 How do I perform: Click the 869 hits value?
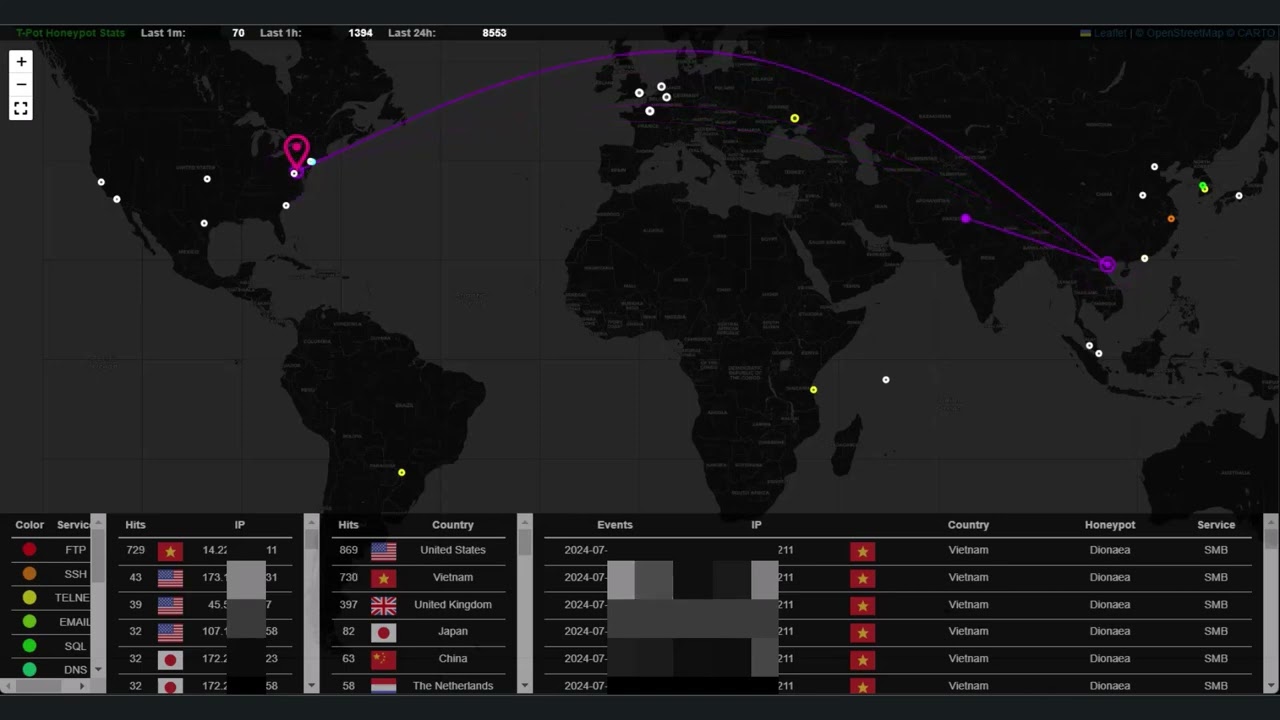[348, 550]
